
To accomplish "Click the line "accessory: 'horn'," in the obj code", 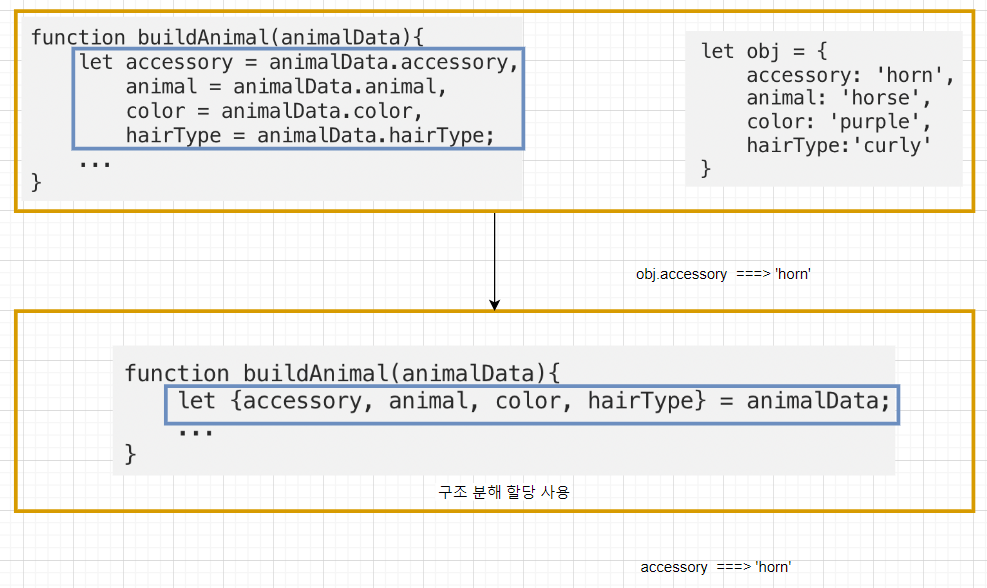I will click(x=850, y=75).
